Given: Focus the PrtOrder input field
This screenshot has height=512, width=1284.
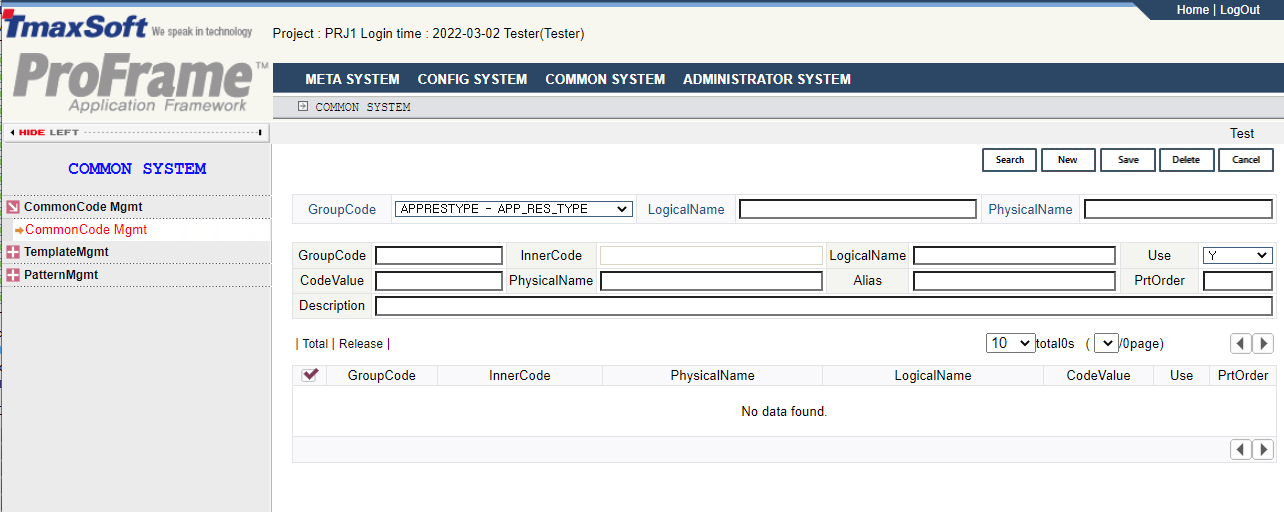Looking at the screenshot, I should point(1238,281).
